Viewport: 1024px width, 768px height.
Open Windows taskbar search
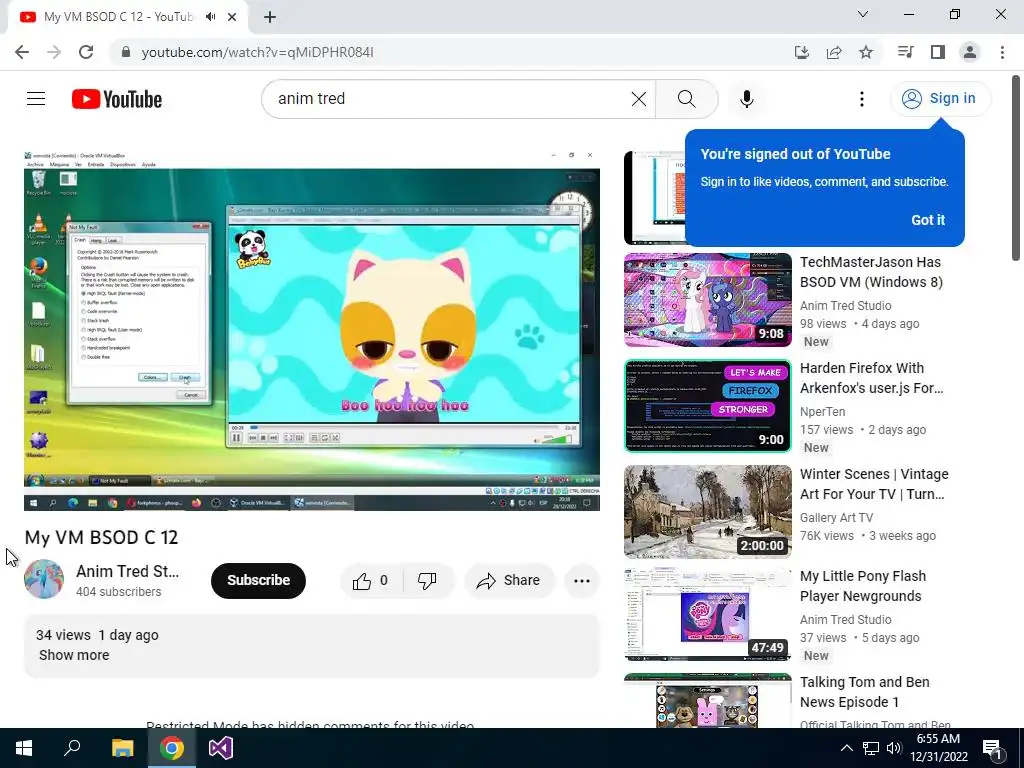(x=72, y=748)
